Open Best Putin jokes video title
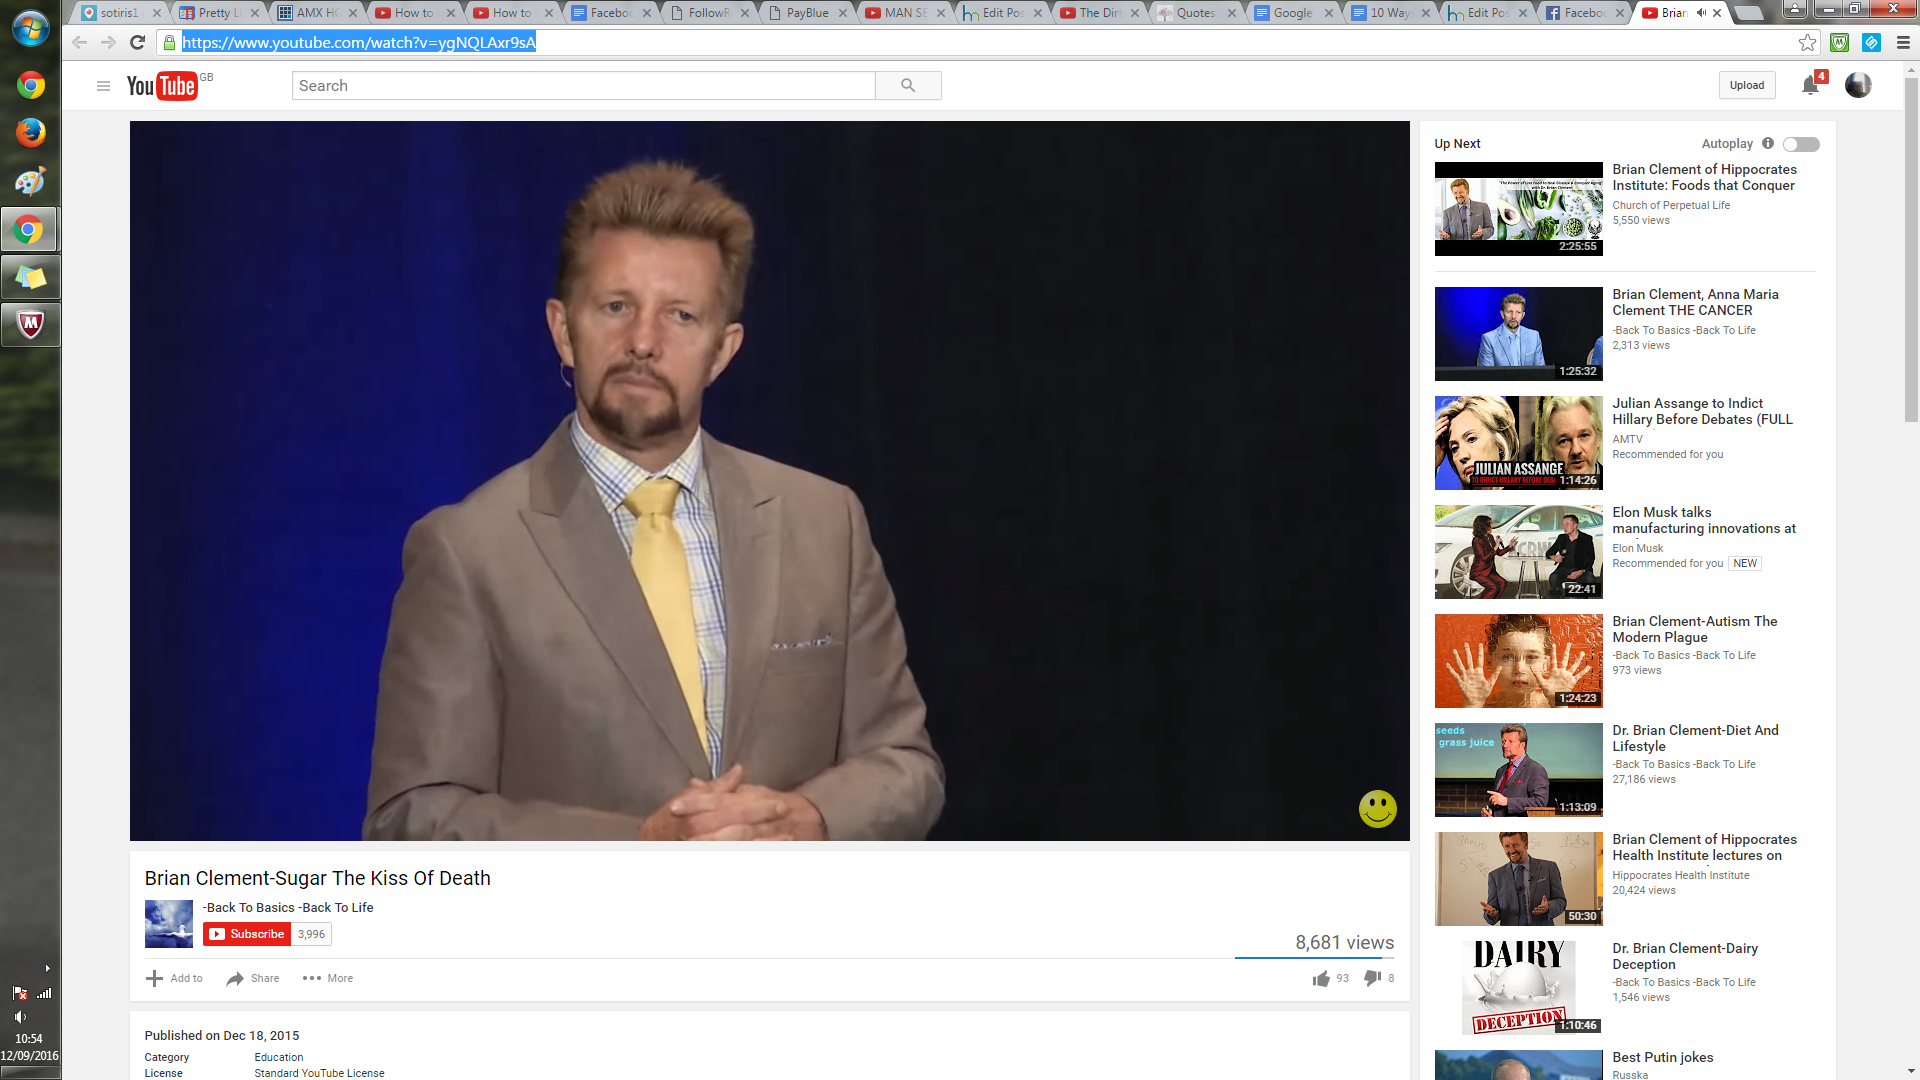This screenshot has height=1080, width=1920. point(1662,1057)
